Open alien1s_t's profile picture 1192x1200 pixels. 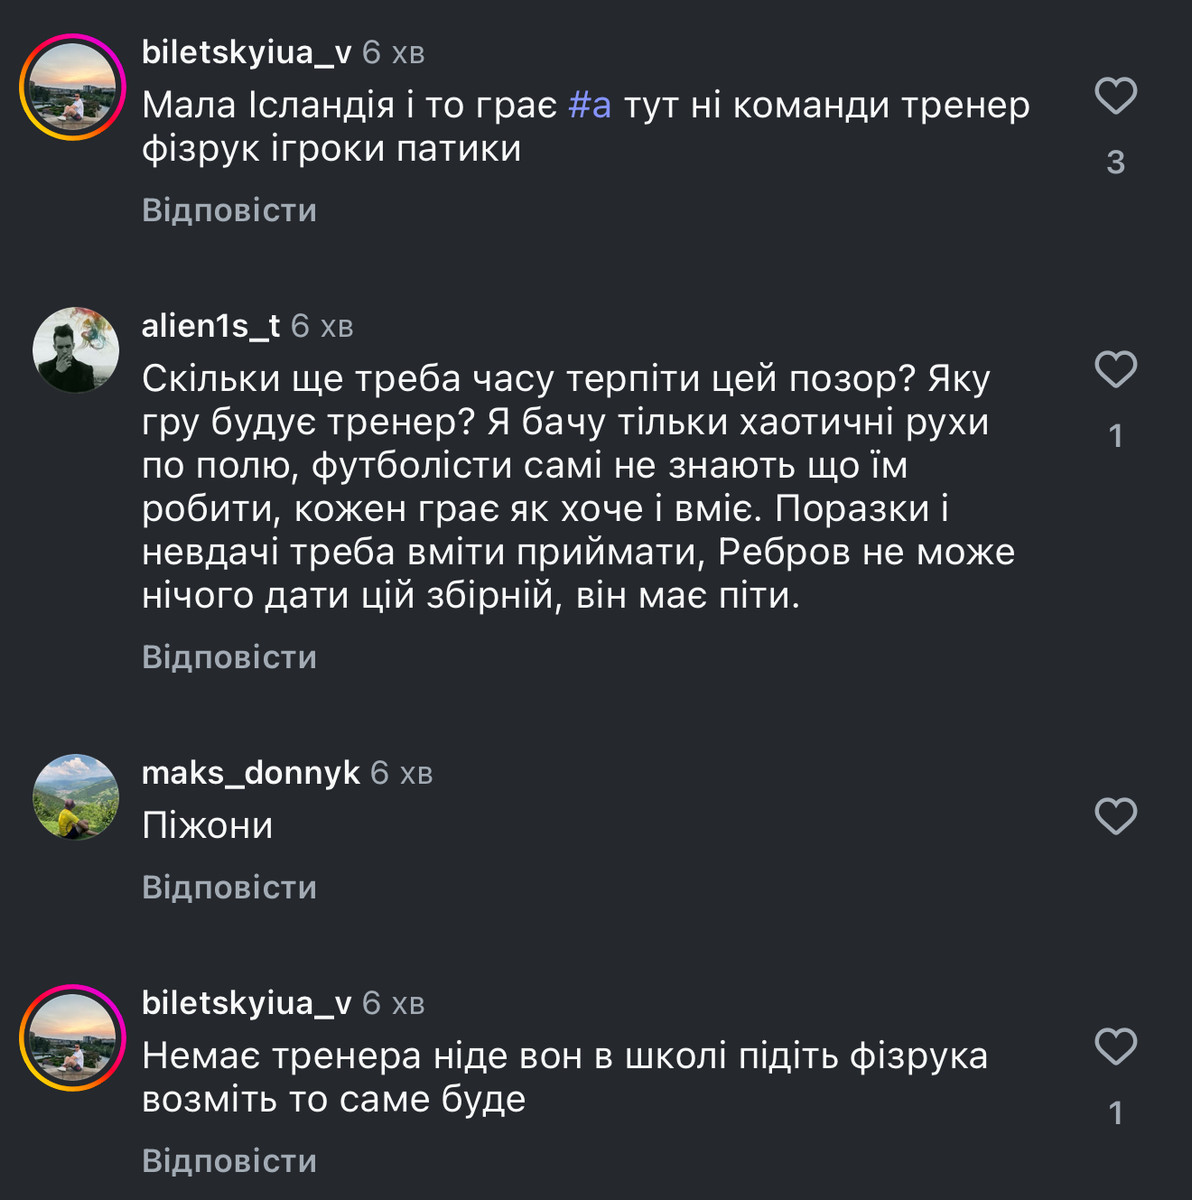coord(76,350)
